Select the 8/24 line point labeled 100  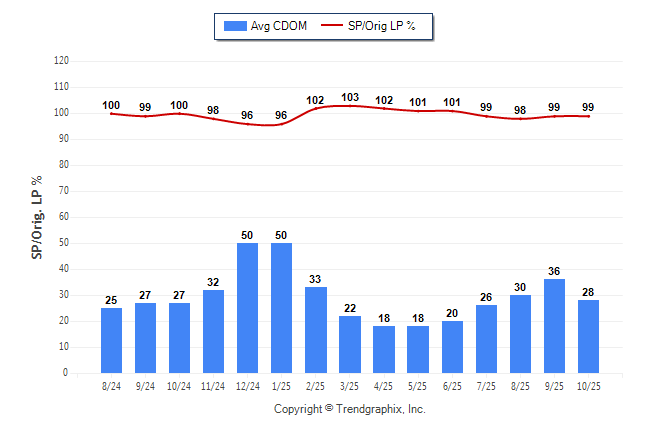point(112,113)
